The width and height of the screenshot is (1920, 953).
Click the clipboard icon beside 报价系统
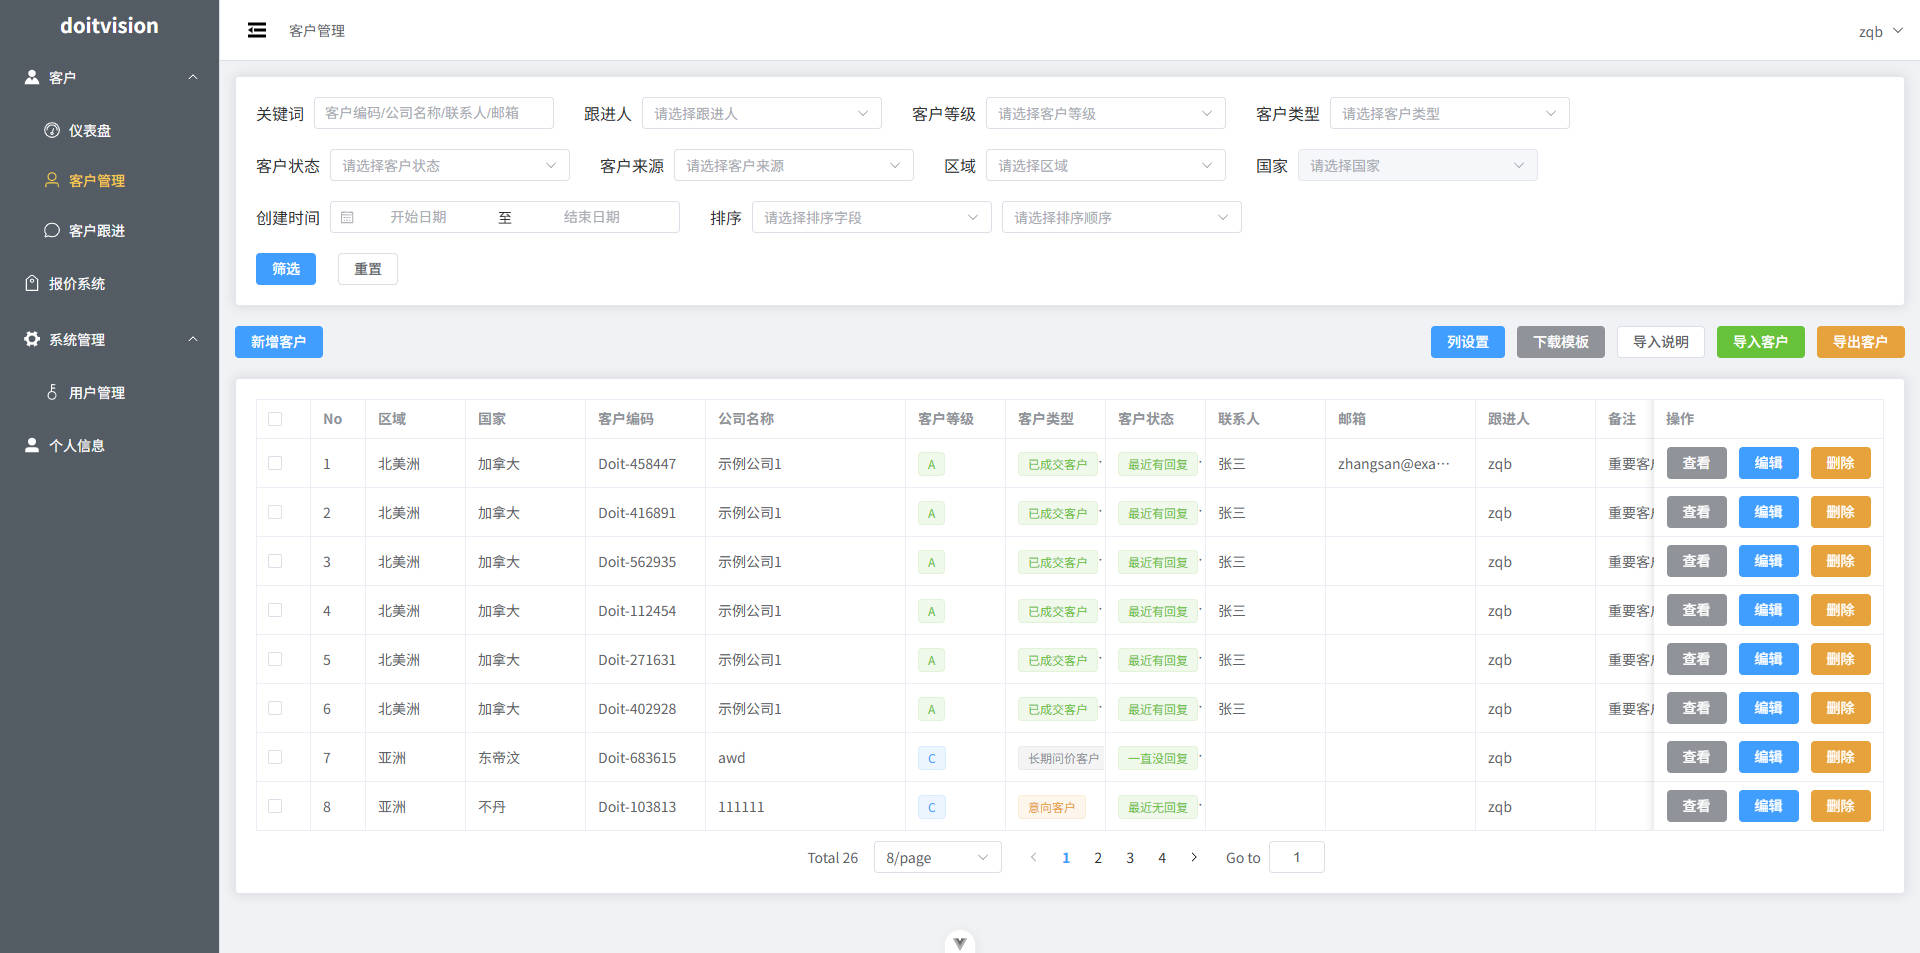click(32, 283)
